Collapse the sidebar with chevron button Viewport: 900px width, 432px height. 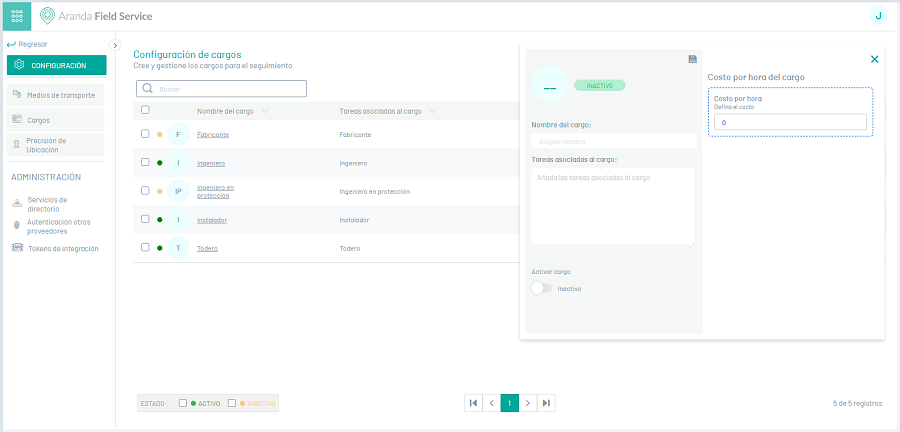(115, 45)
